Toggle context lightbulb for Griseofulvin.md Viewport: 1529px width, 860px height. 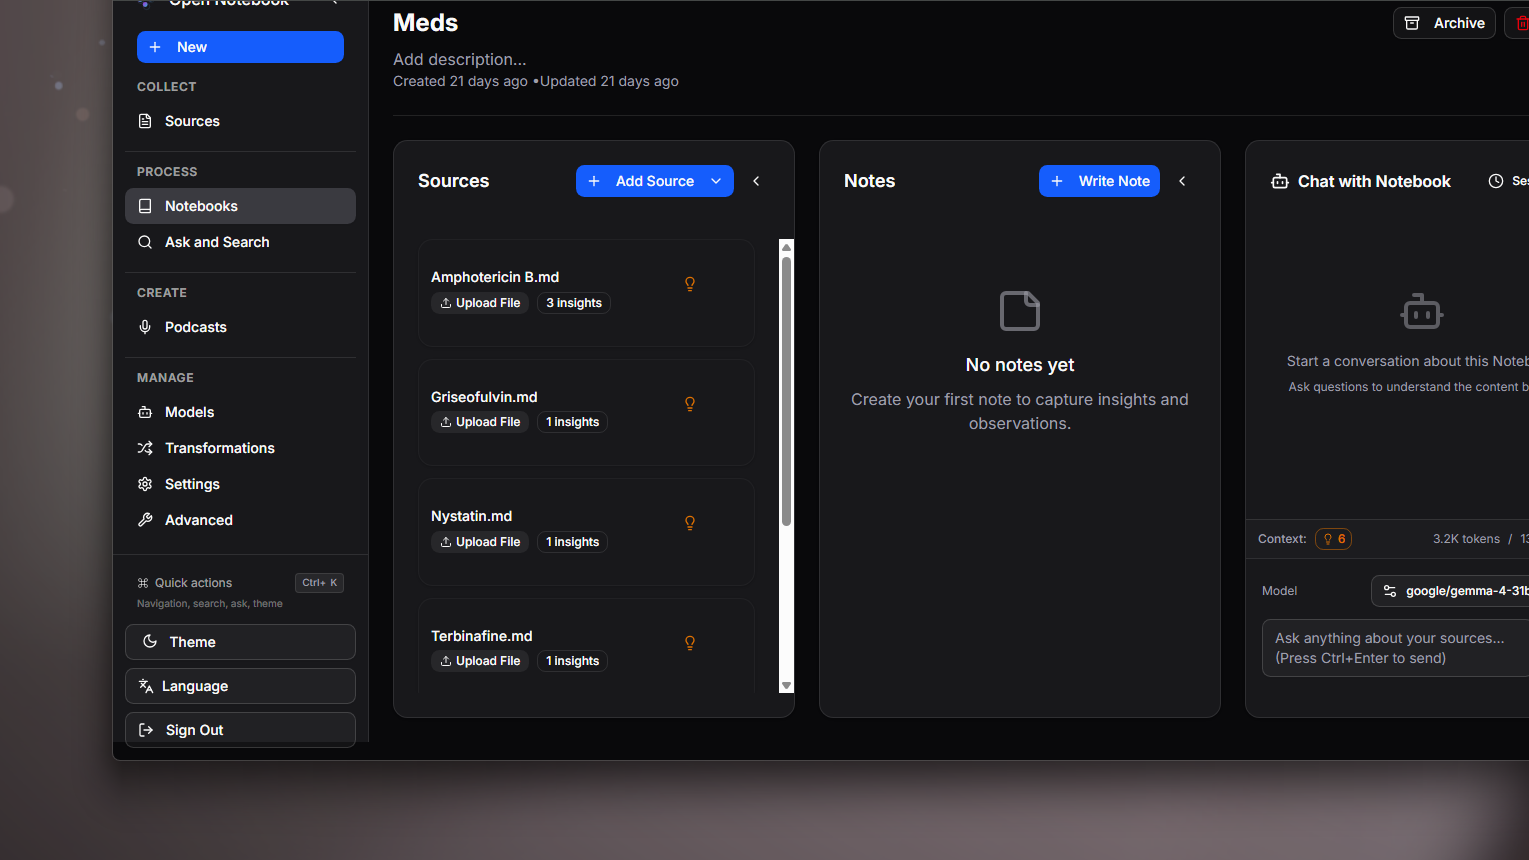[690, 404]
